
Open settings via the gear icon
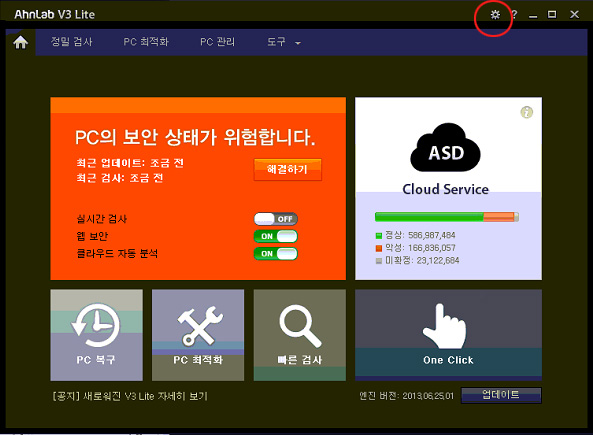coord(495,15)
